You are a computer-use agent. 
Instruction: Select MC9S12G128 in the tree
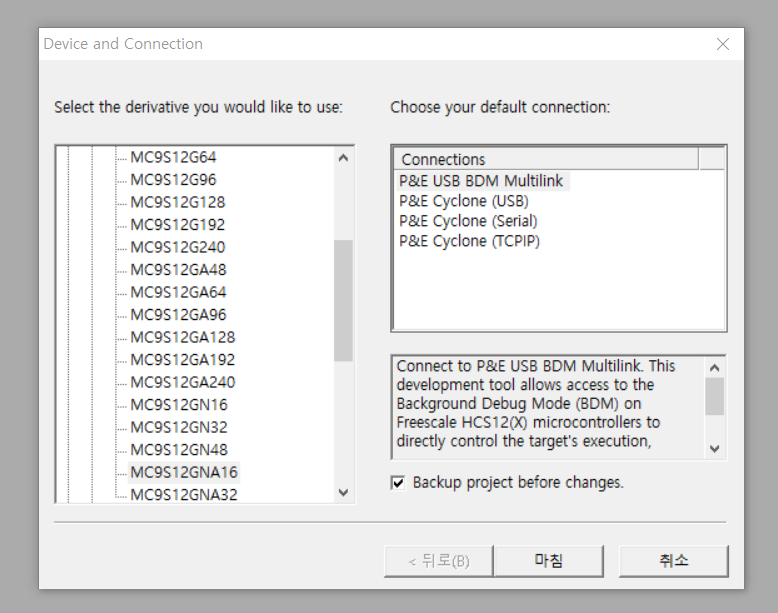click(x=178, y=202)
